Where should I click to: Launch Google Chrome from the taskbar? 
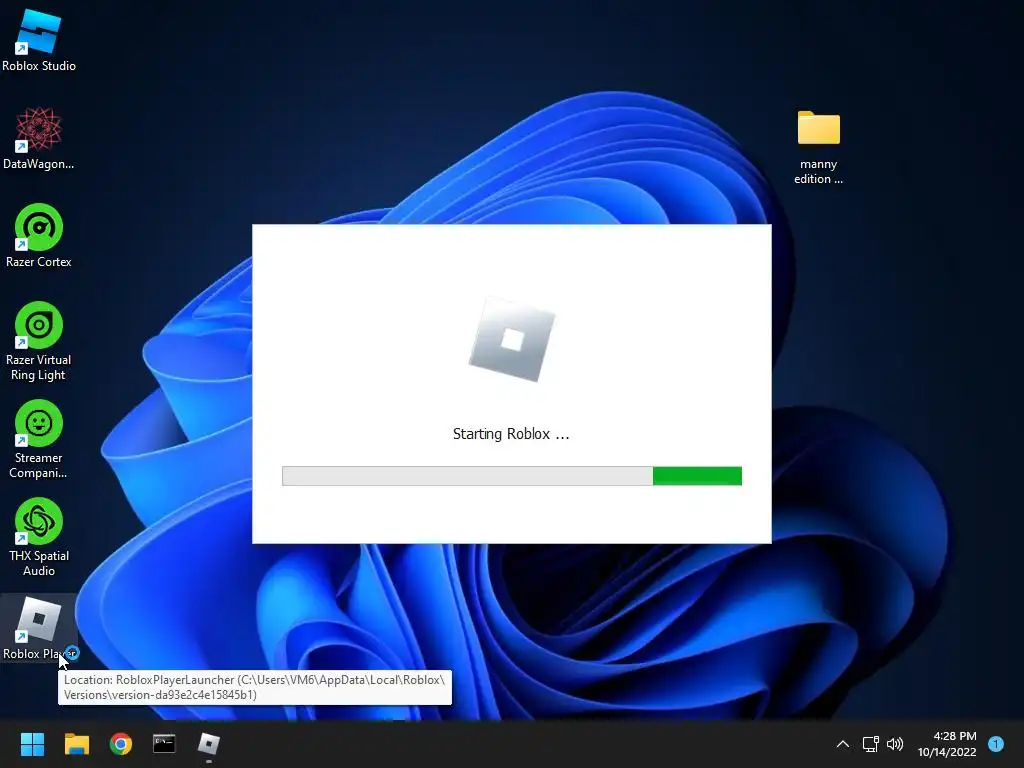click(121, 744)
